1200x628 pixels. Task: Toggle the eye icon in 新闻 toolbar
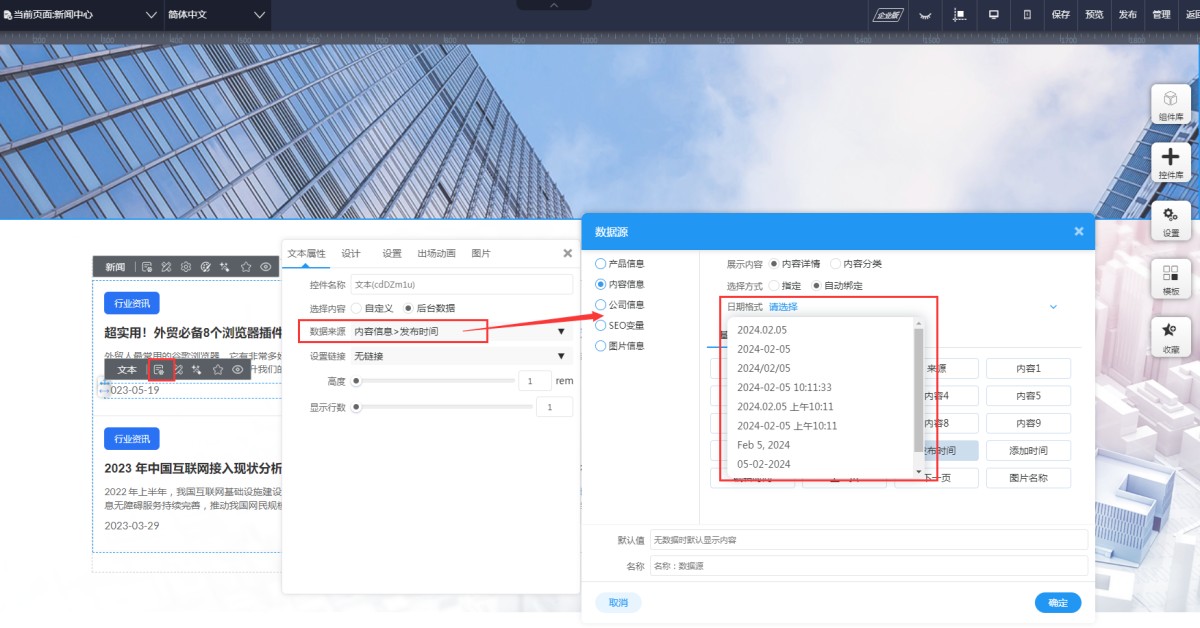266,267
